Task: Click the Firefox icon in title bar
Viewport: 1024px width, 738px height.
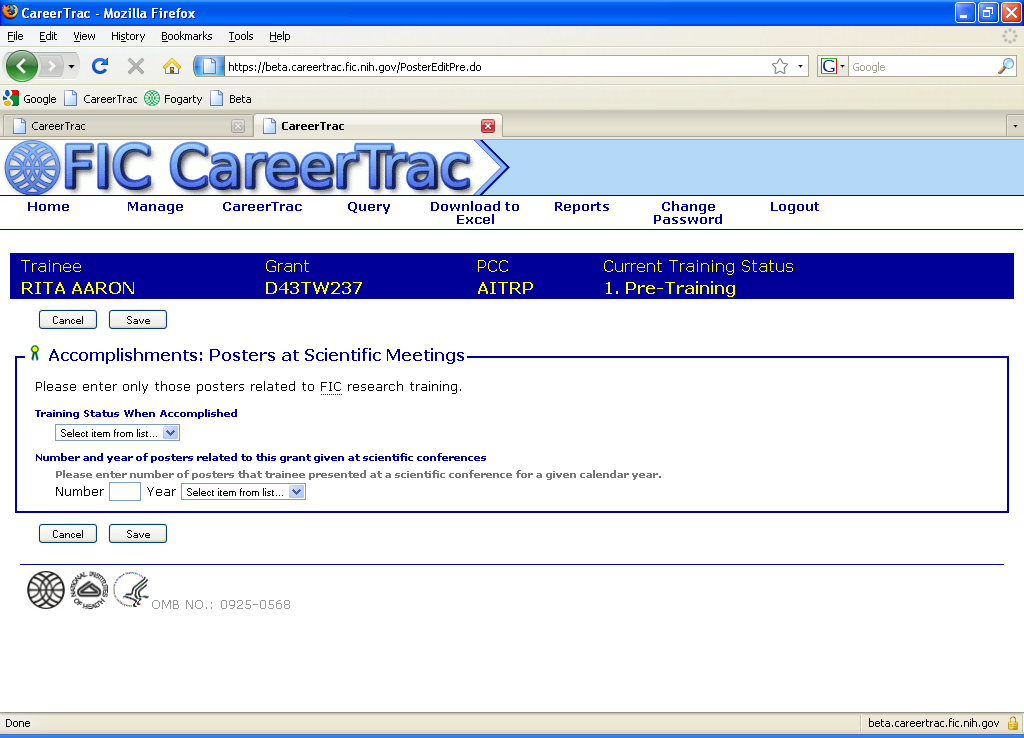Action: [10, 12]
